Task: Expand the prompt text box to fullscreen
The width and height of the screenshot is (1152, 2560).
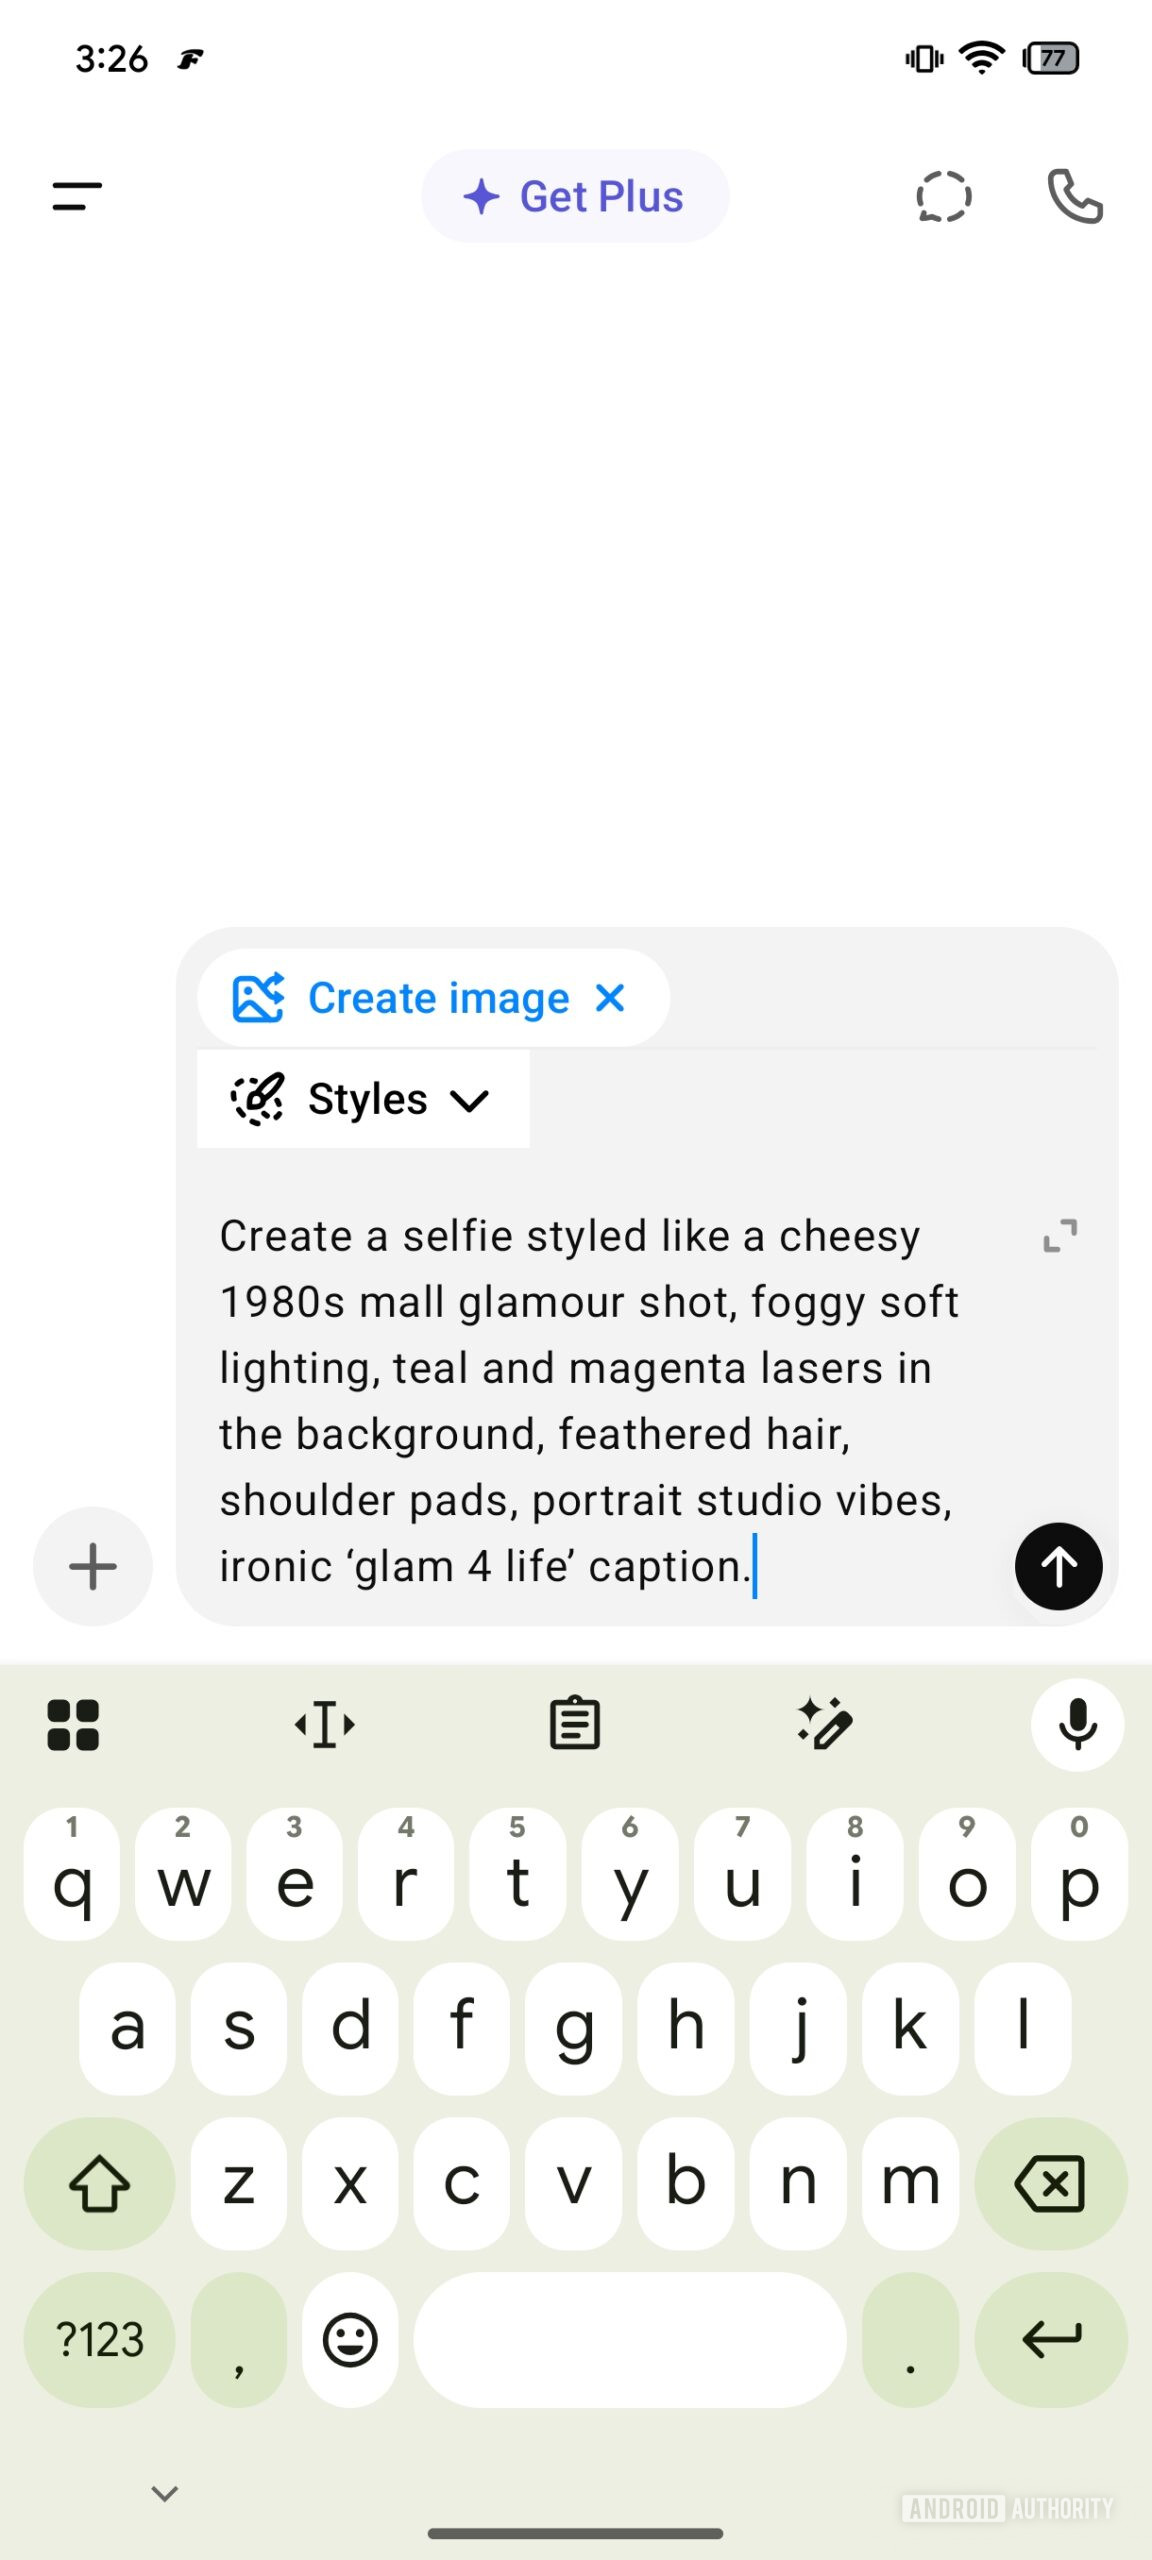Action: pos(1060,1236)
